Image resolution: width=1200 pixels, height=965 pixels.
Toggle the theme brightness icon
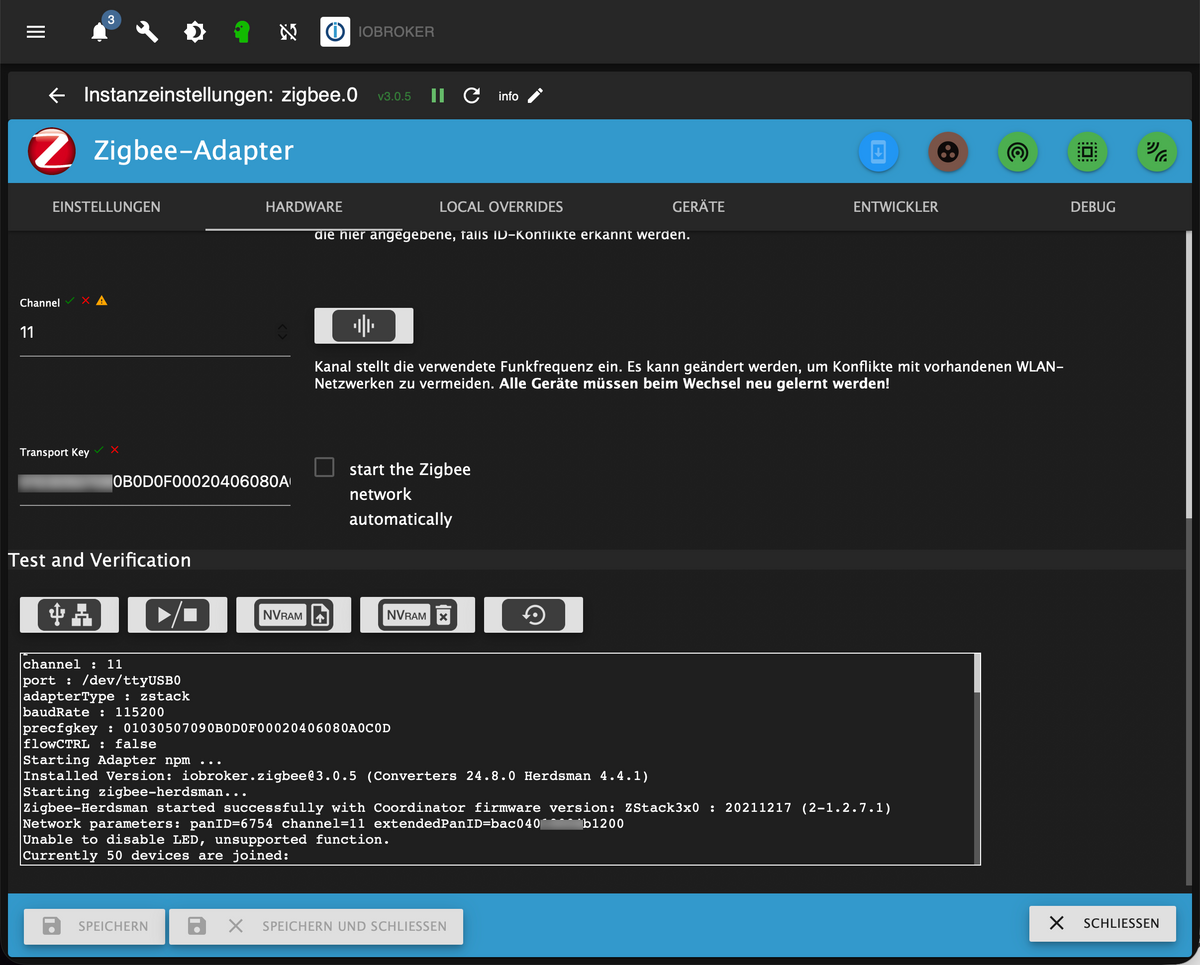click(x=194, y=32)
